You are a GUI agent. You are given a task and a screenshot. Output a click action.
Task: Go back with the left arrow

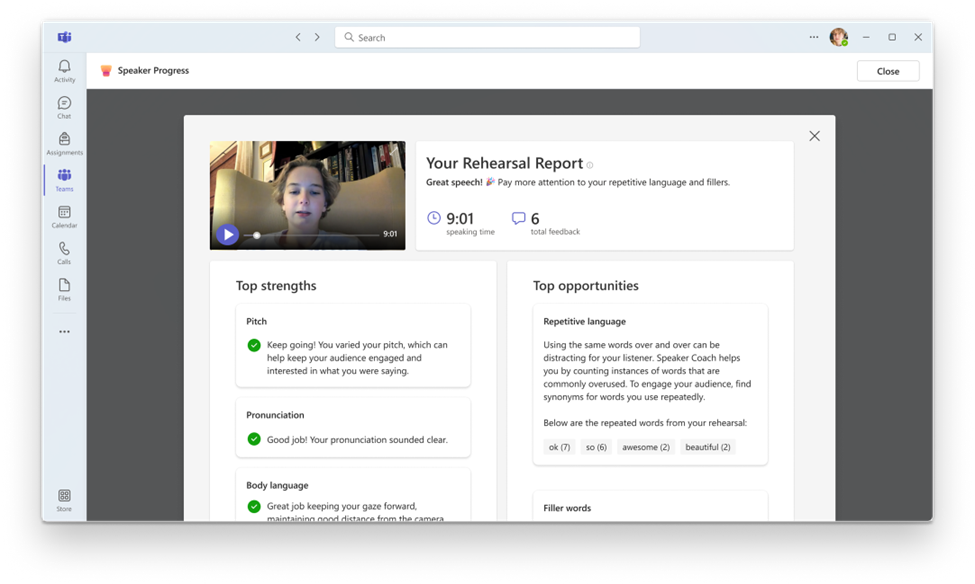tap(298, 37)
